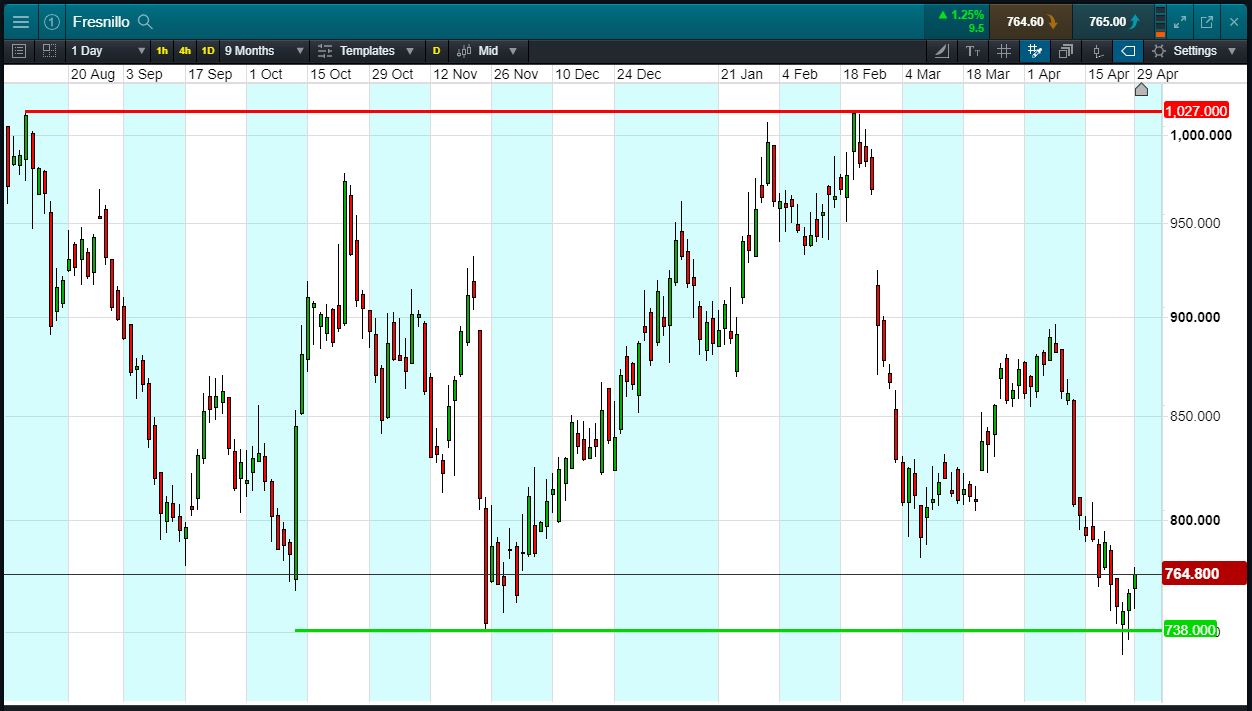Toggle the chart gridlines icon

click(x=1004, y=51)
